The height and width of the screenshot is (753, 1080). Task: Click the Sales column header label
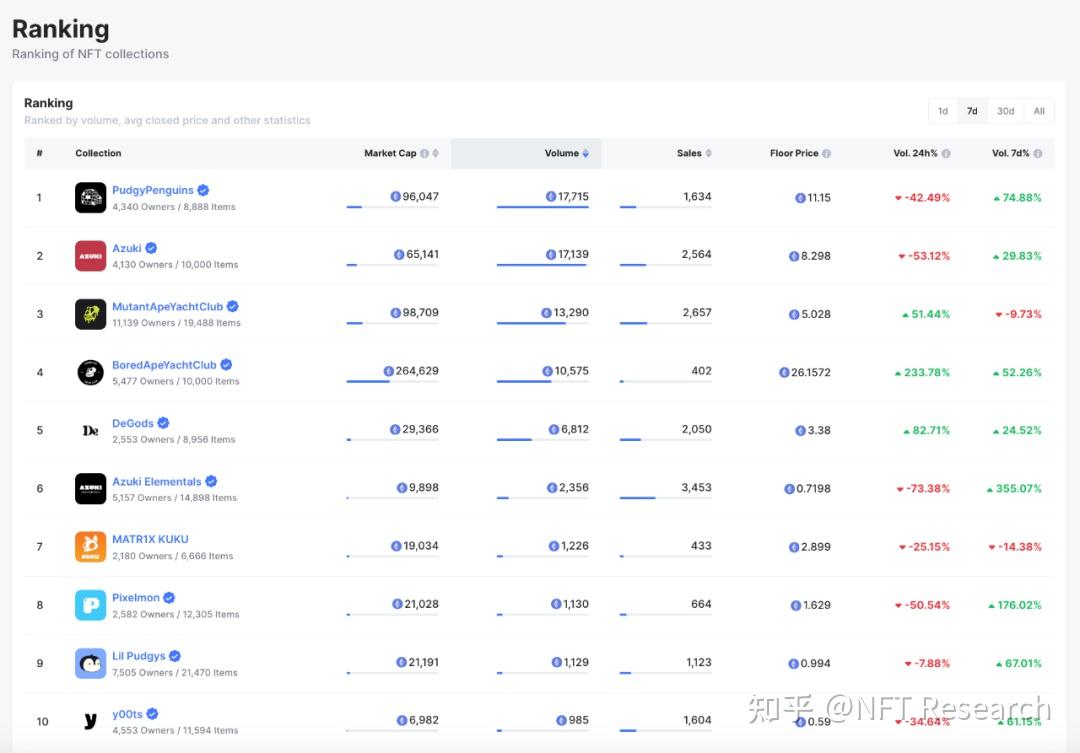689,154
